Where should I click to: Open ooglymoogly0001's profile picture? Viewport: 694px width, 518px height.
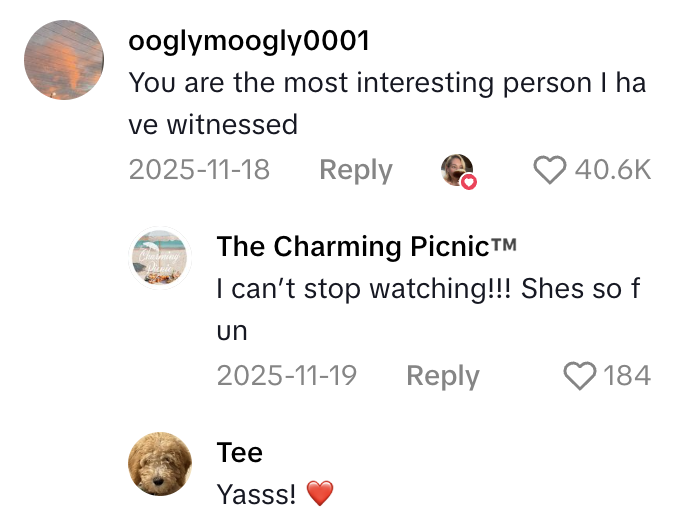(64, 60)
